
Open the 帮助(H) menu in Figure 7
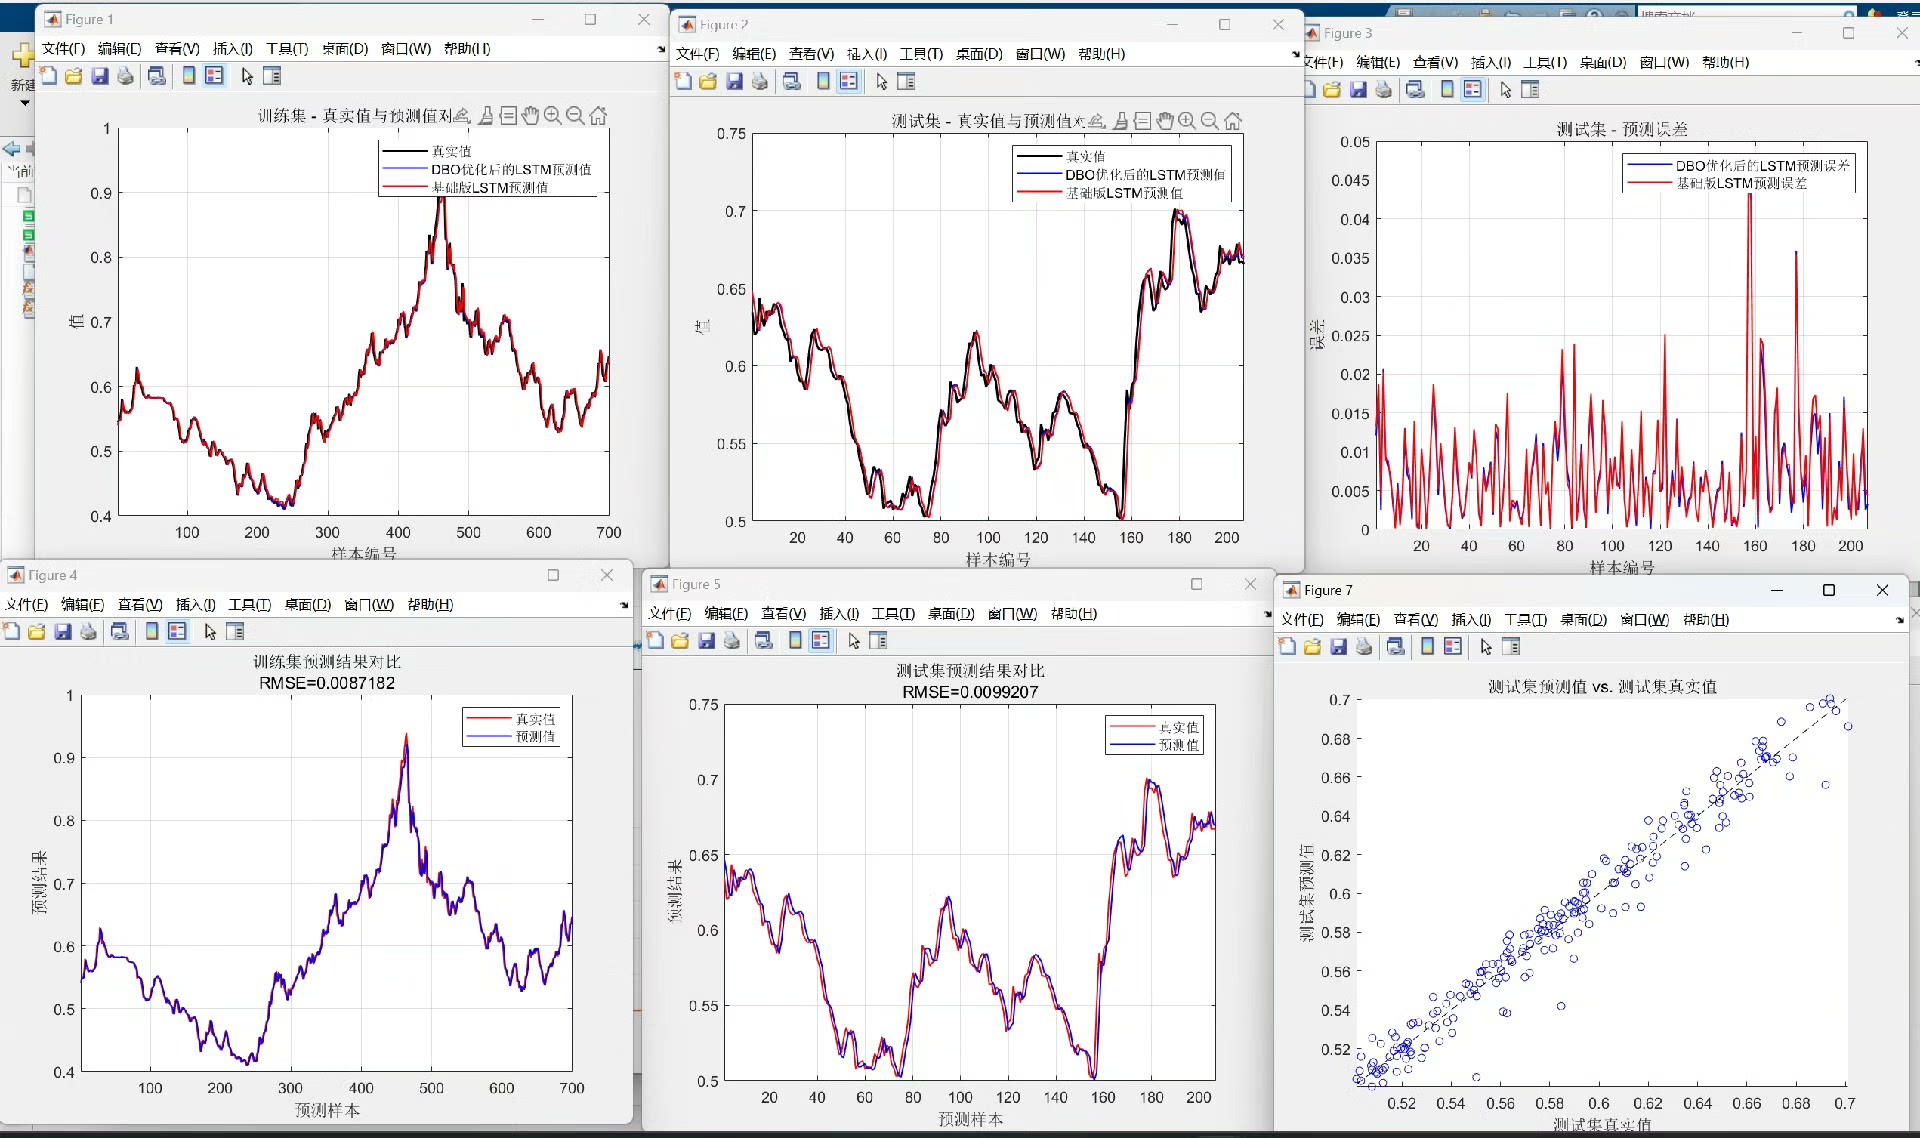click(x=1705, y=620)
